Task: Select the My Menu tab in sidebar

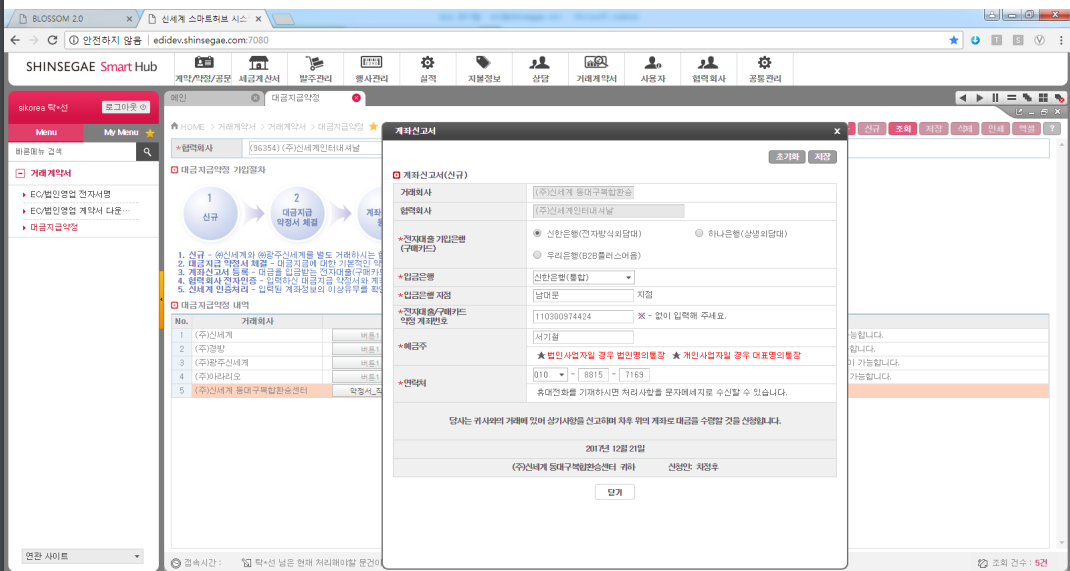Action: pos(121,132)
